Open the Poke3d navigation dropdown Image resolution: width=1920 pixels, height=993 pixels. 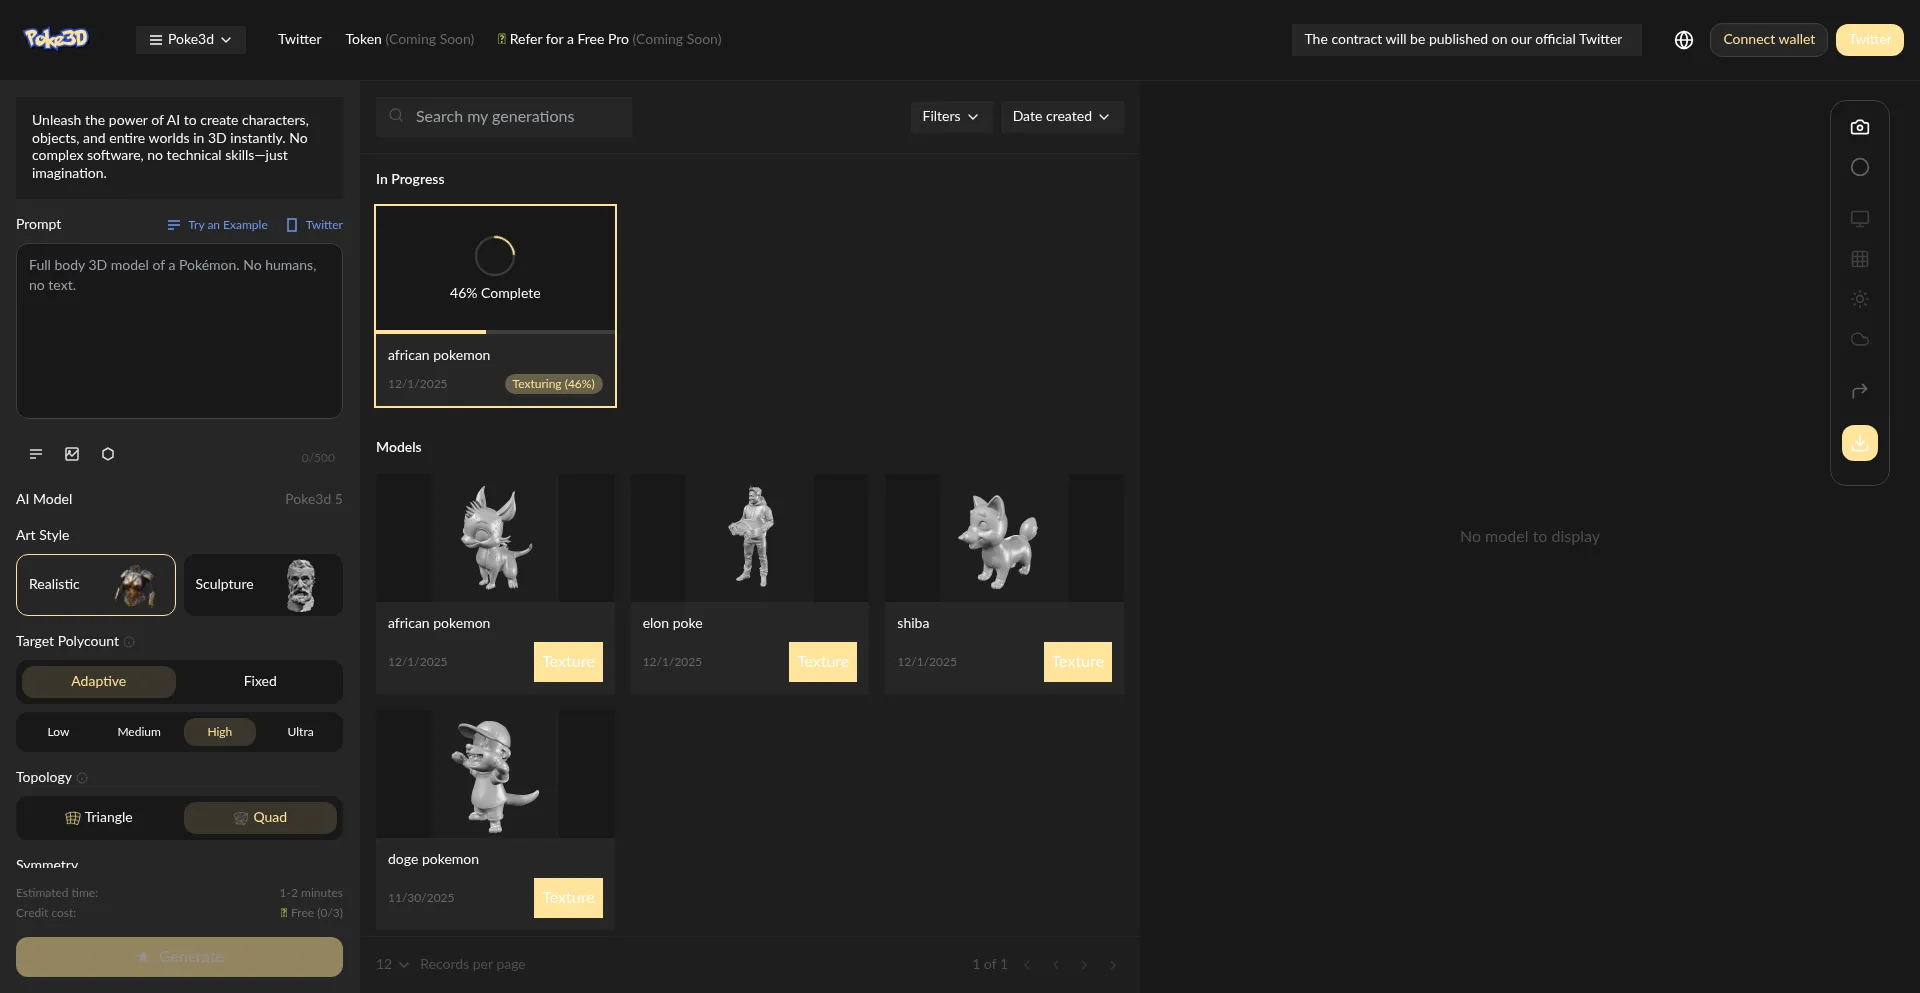pyautogui.click(x=190, y=40)
